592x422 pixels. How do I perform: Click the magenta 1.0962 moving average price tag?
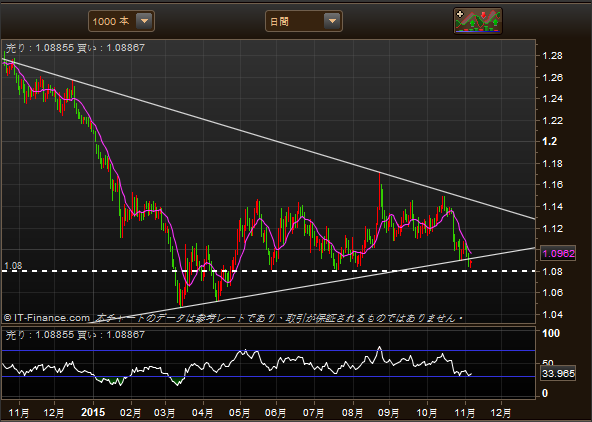[558, 253]
